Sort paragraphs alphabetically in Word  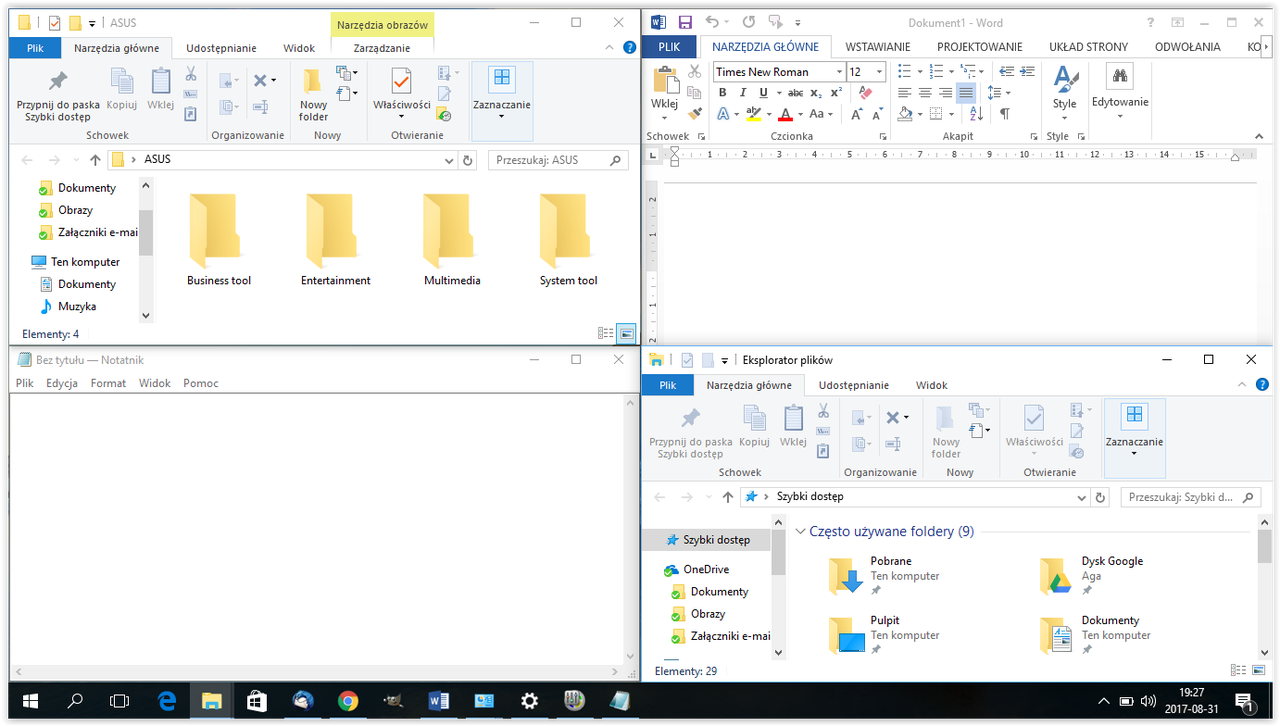977,114
